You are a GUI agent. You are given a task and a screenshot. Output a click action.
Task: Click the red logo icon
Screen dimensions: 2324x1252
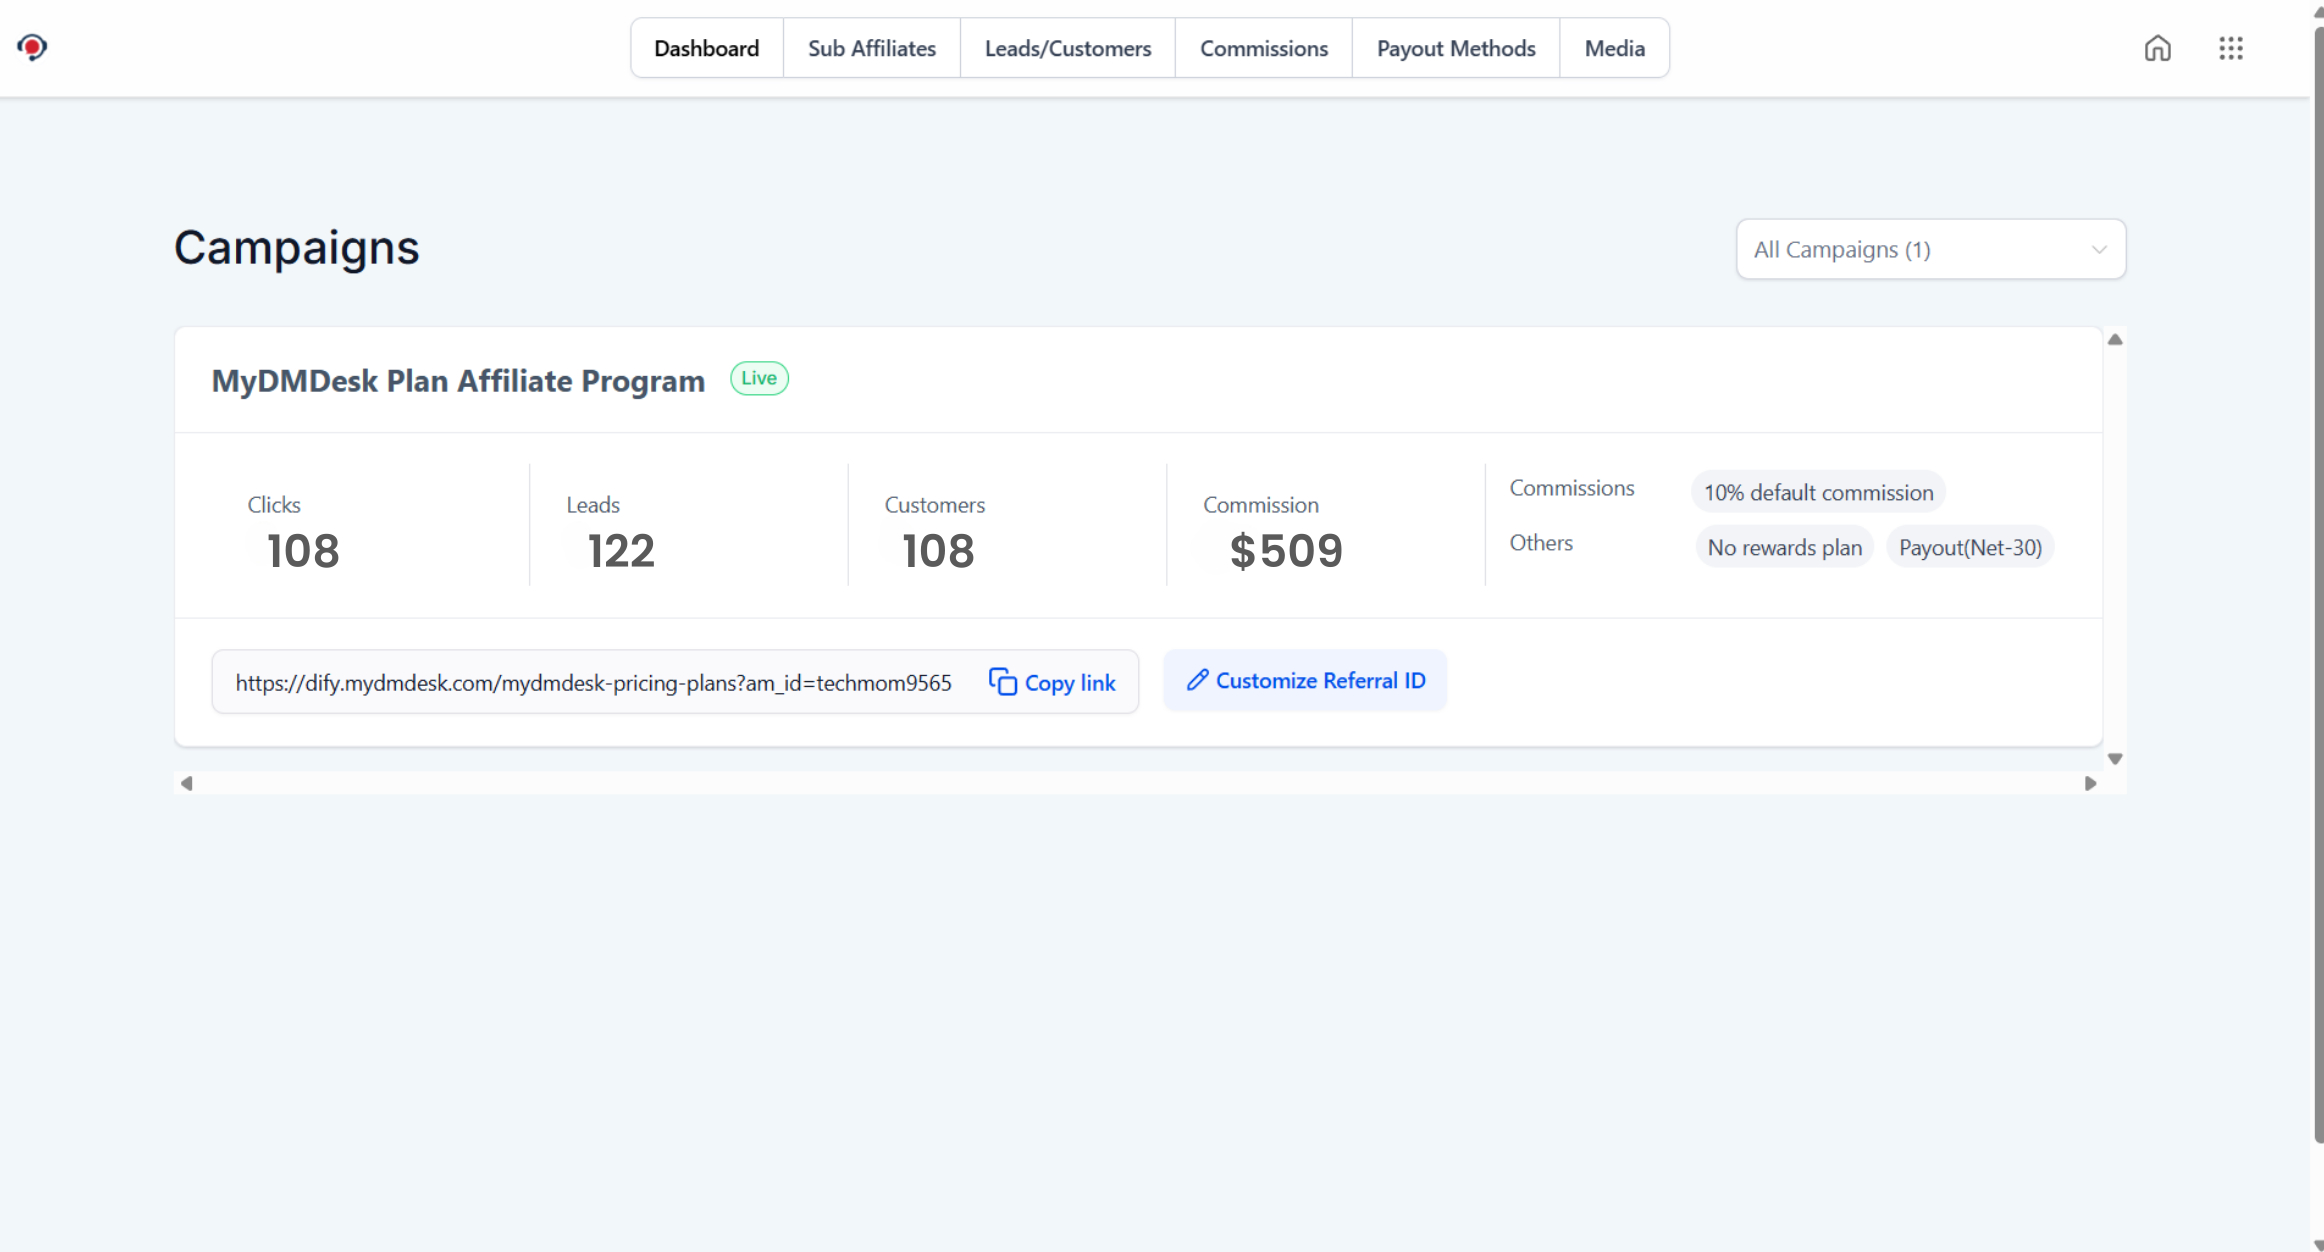coord(32,47)
